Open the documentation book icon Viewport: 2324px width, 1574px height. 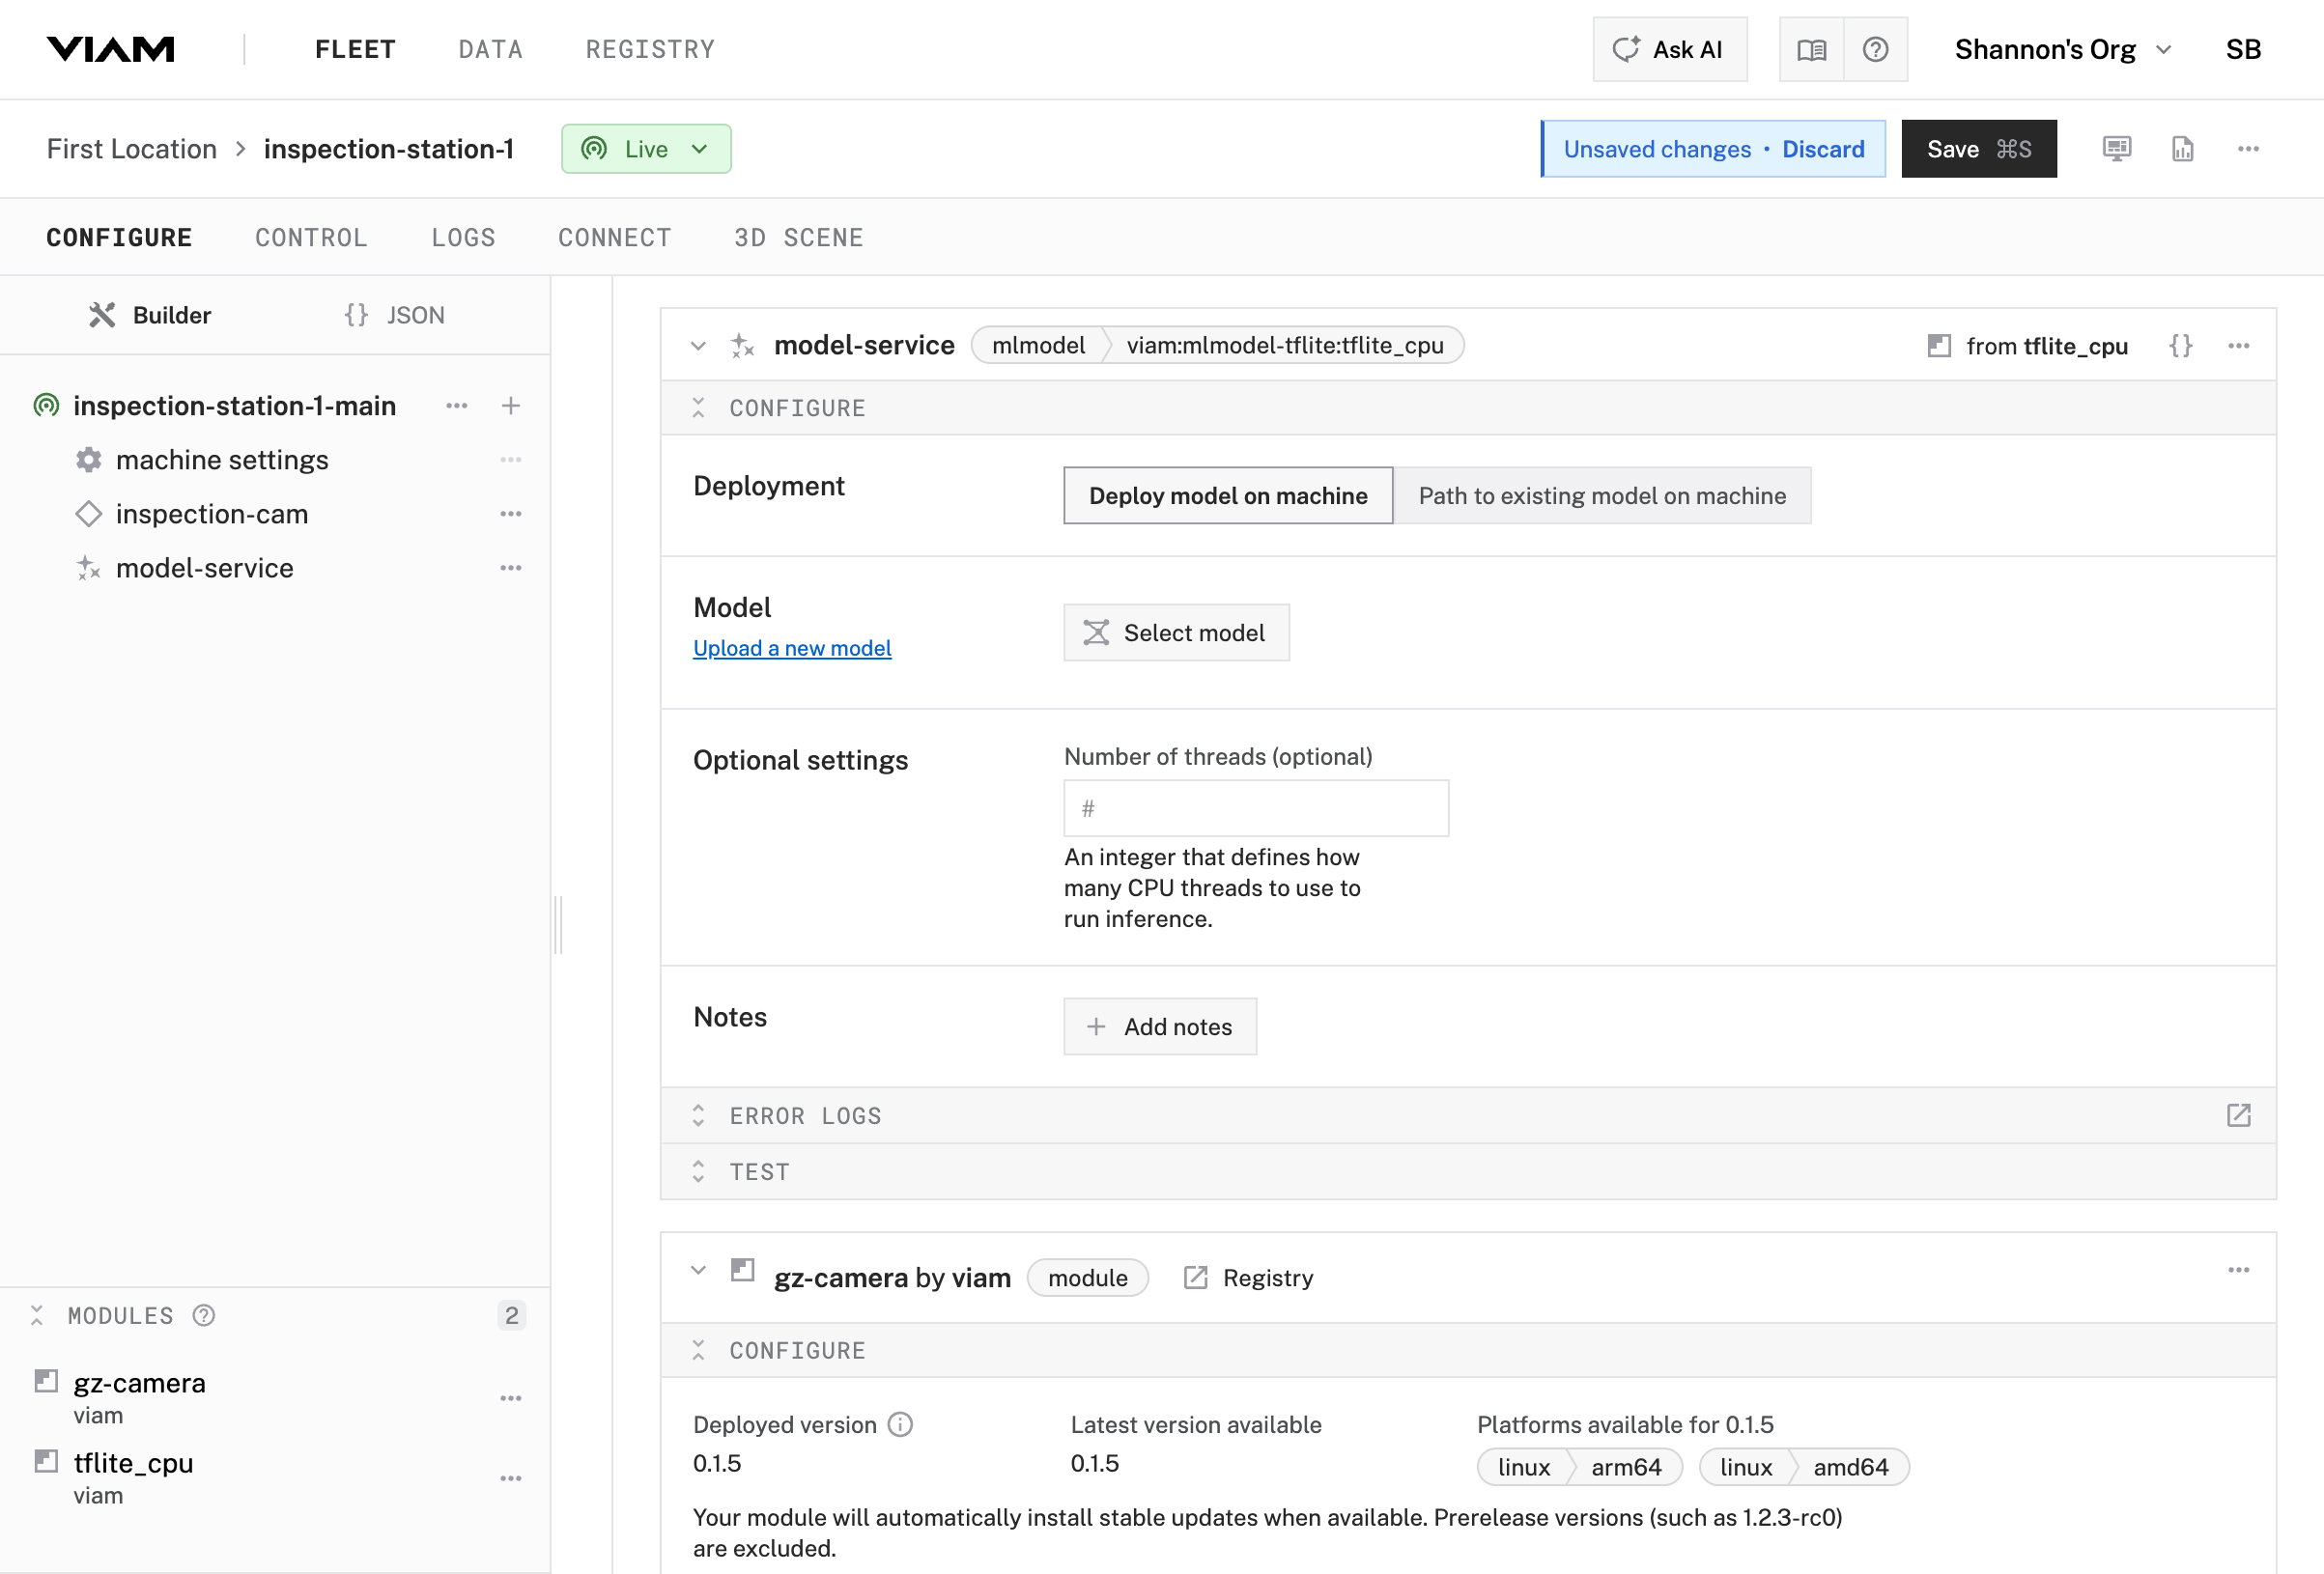pyautogui.click(x=1811, y=49)
